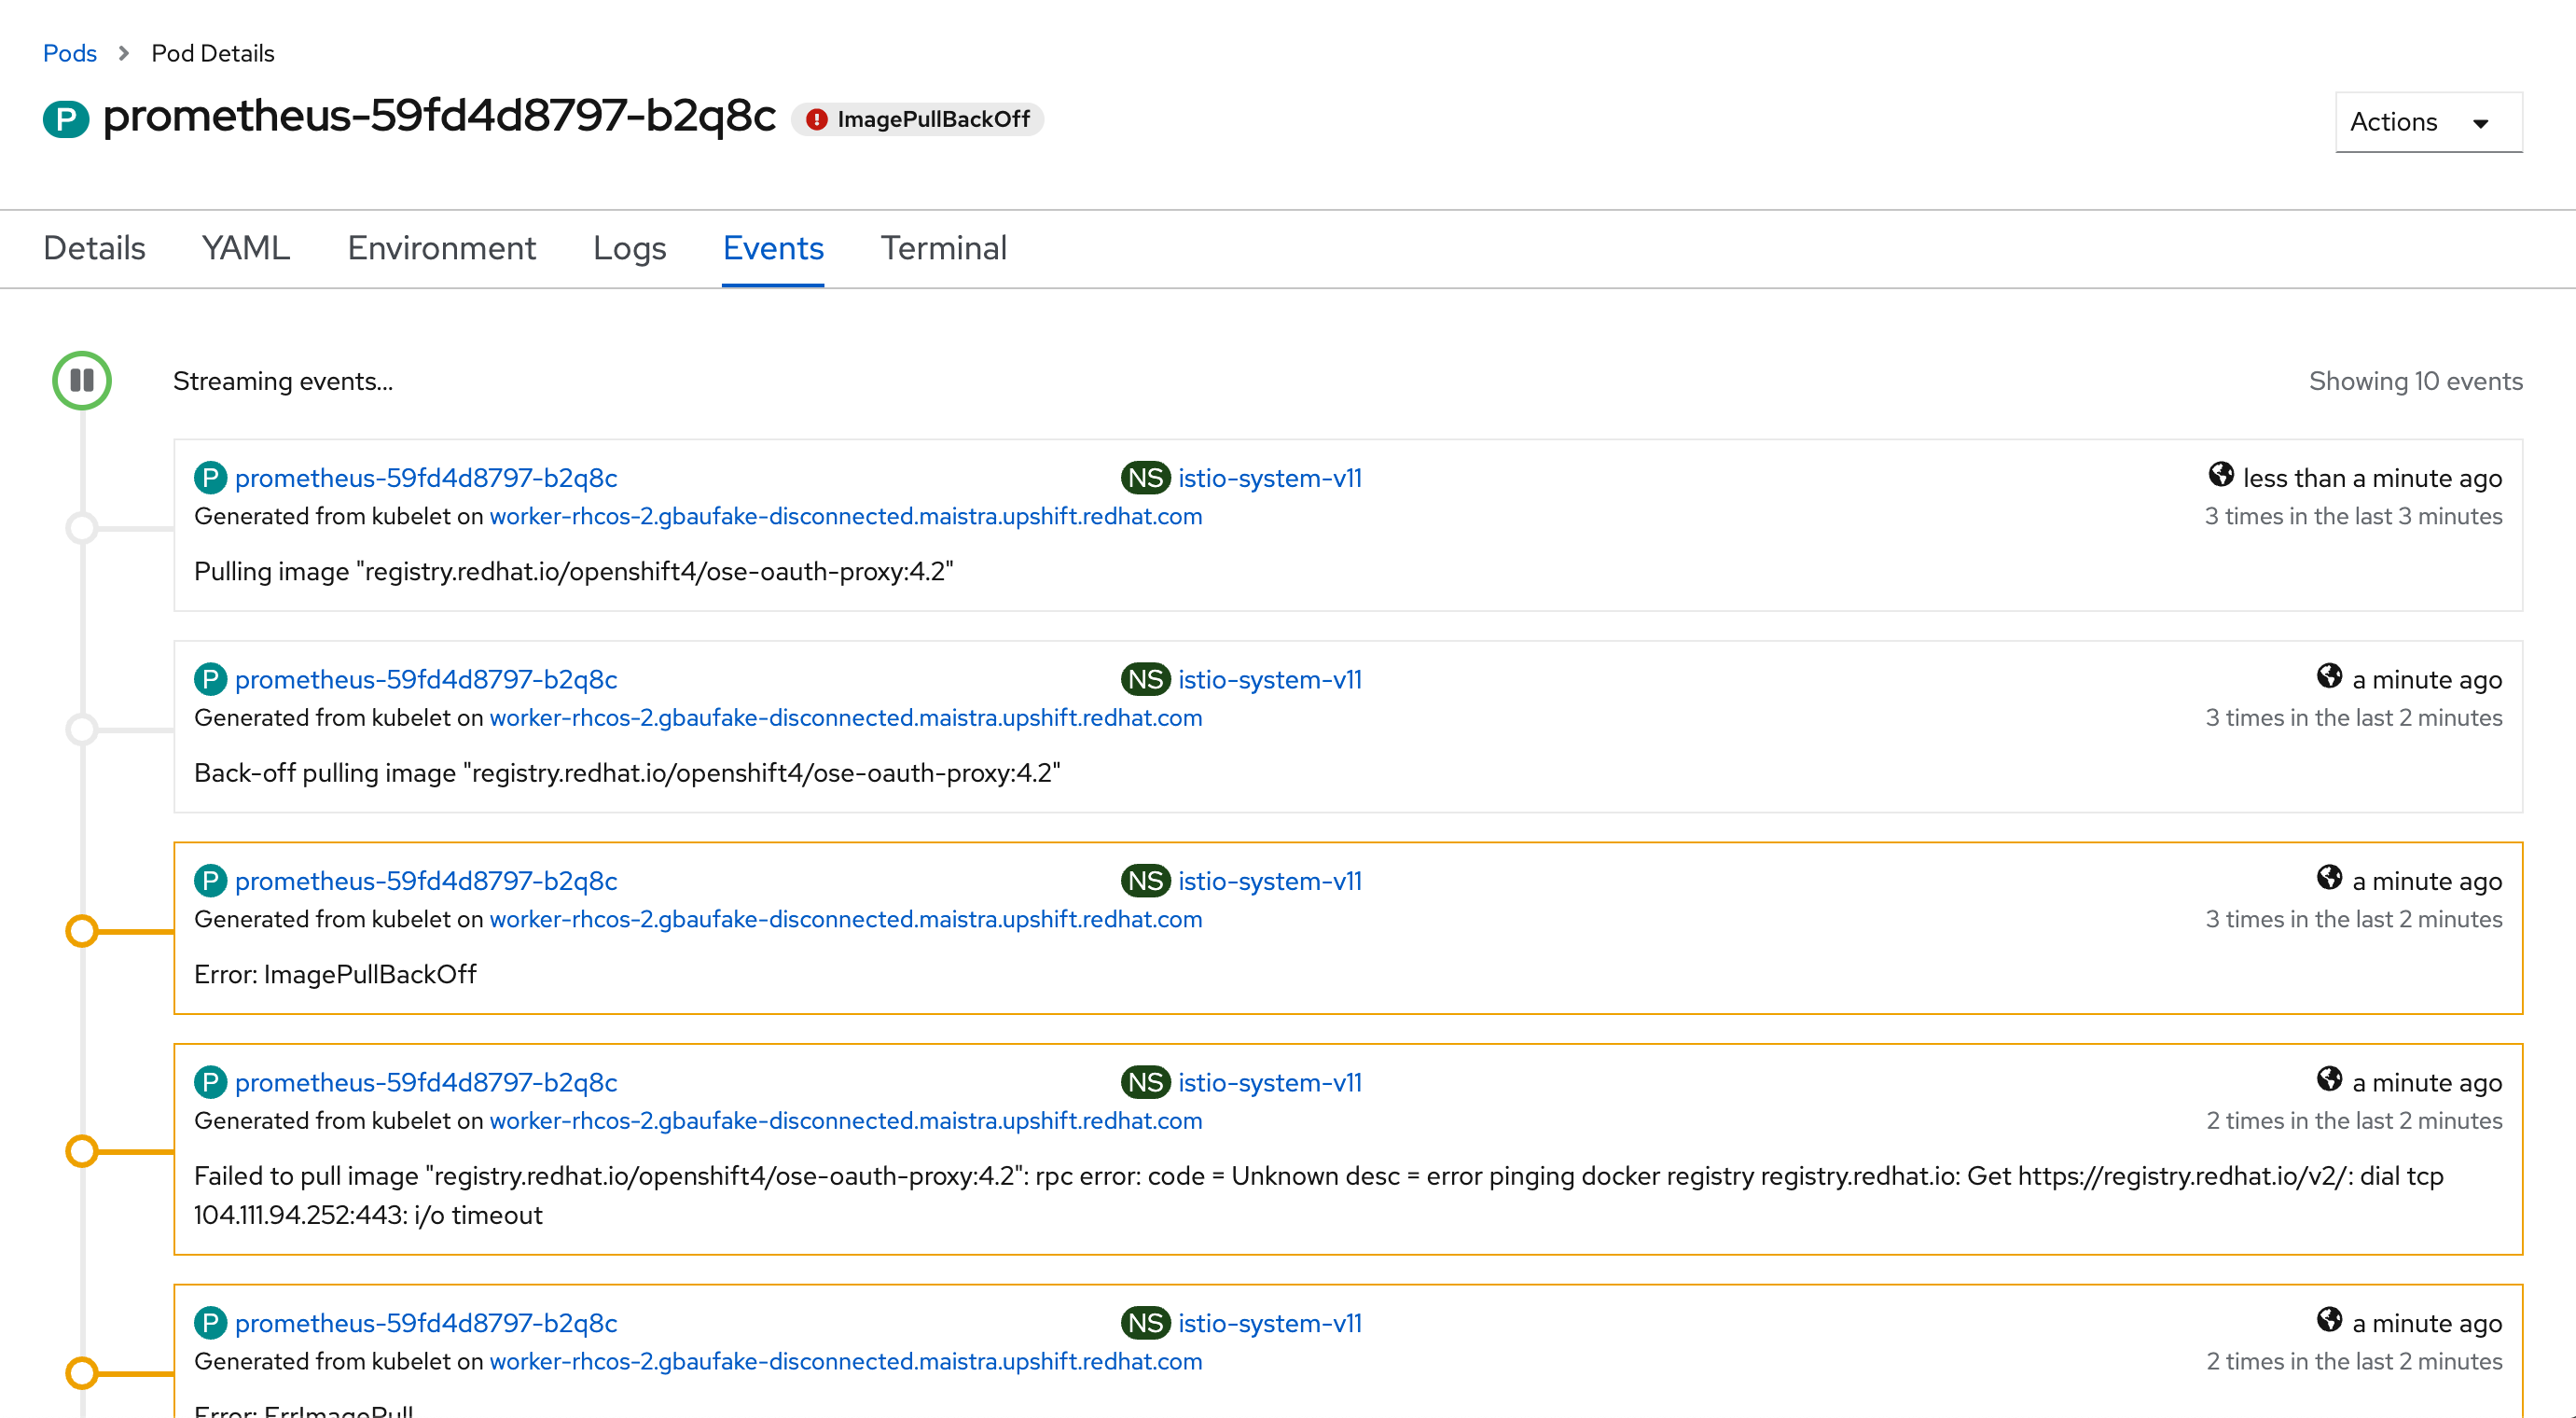Click timeline marker for Failed to pull event
2576x1418 pixels.
coord(82,1151)
